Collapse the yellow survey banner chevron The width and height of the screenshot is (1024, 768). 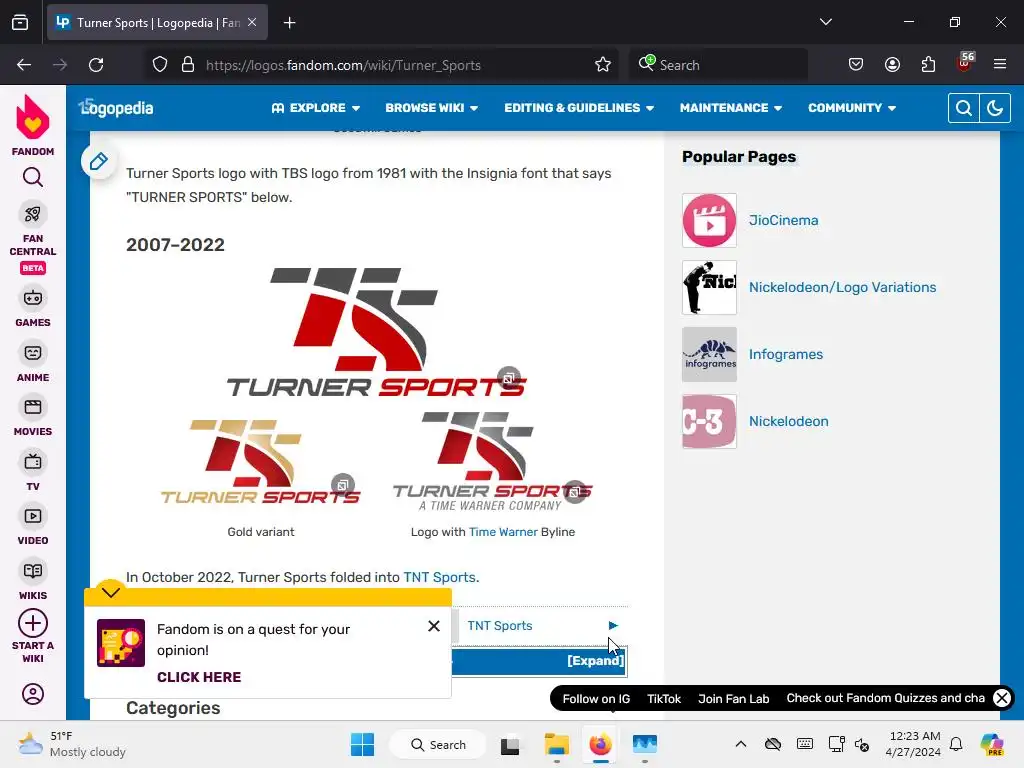coord(110,593)
